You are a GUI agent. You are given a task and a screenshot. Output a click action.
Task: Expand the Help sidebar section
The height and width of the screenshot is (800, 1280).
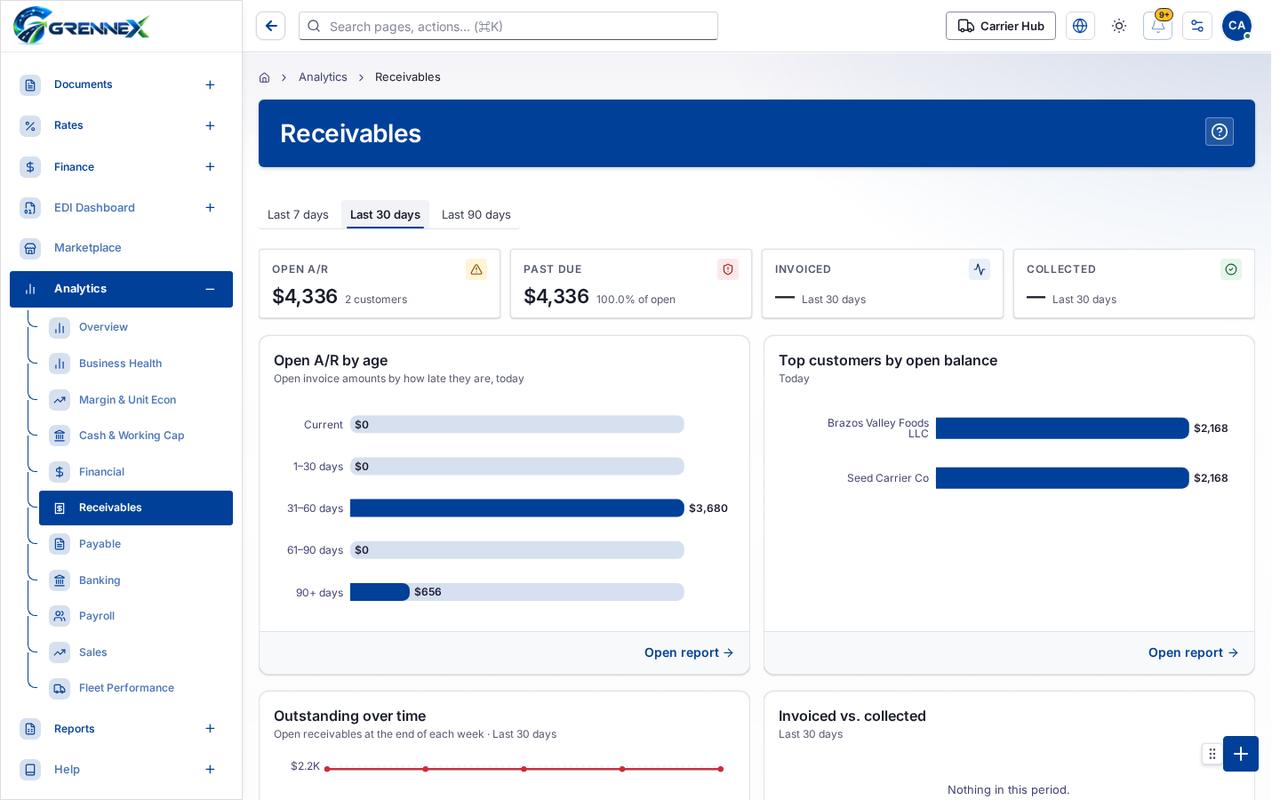coord(210,770)
